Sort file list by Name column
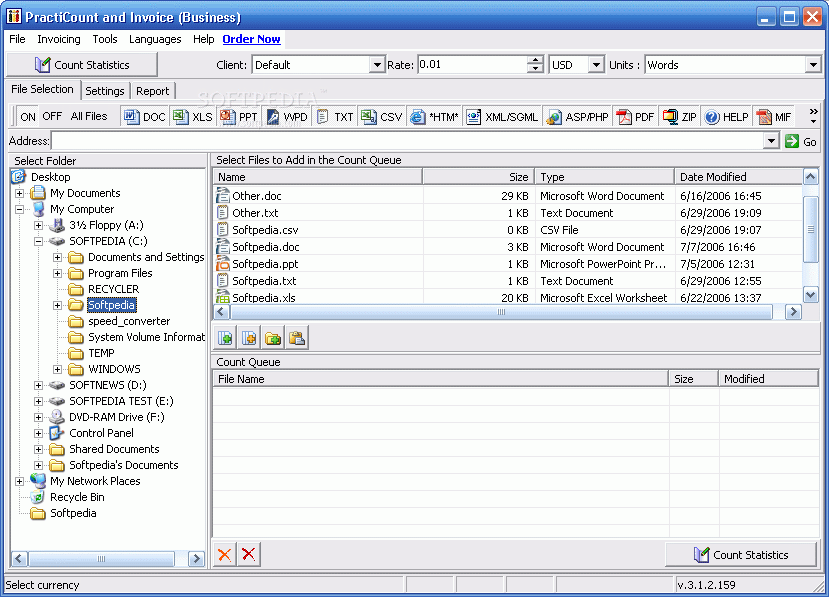This screenshot has width=829, height=597. [x=318, y=177]
